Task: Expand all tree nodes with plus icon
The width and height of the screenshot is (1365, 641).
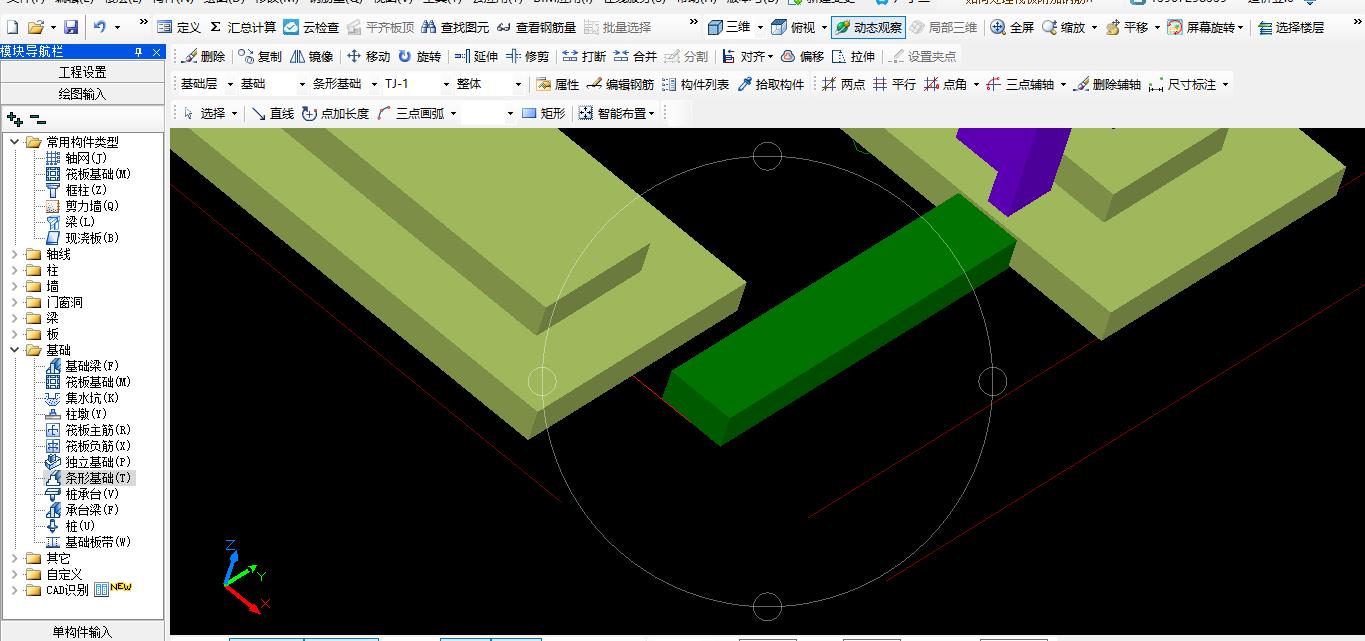Action: coord(15,119)
